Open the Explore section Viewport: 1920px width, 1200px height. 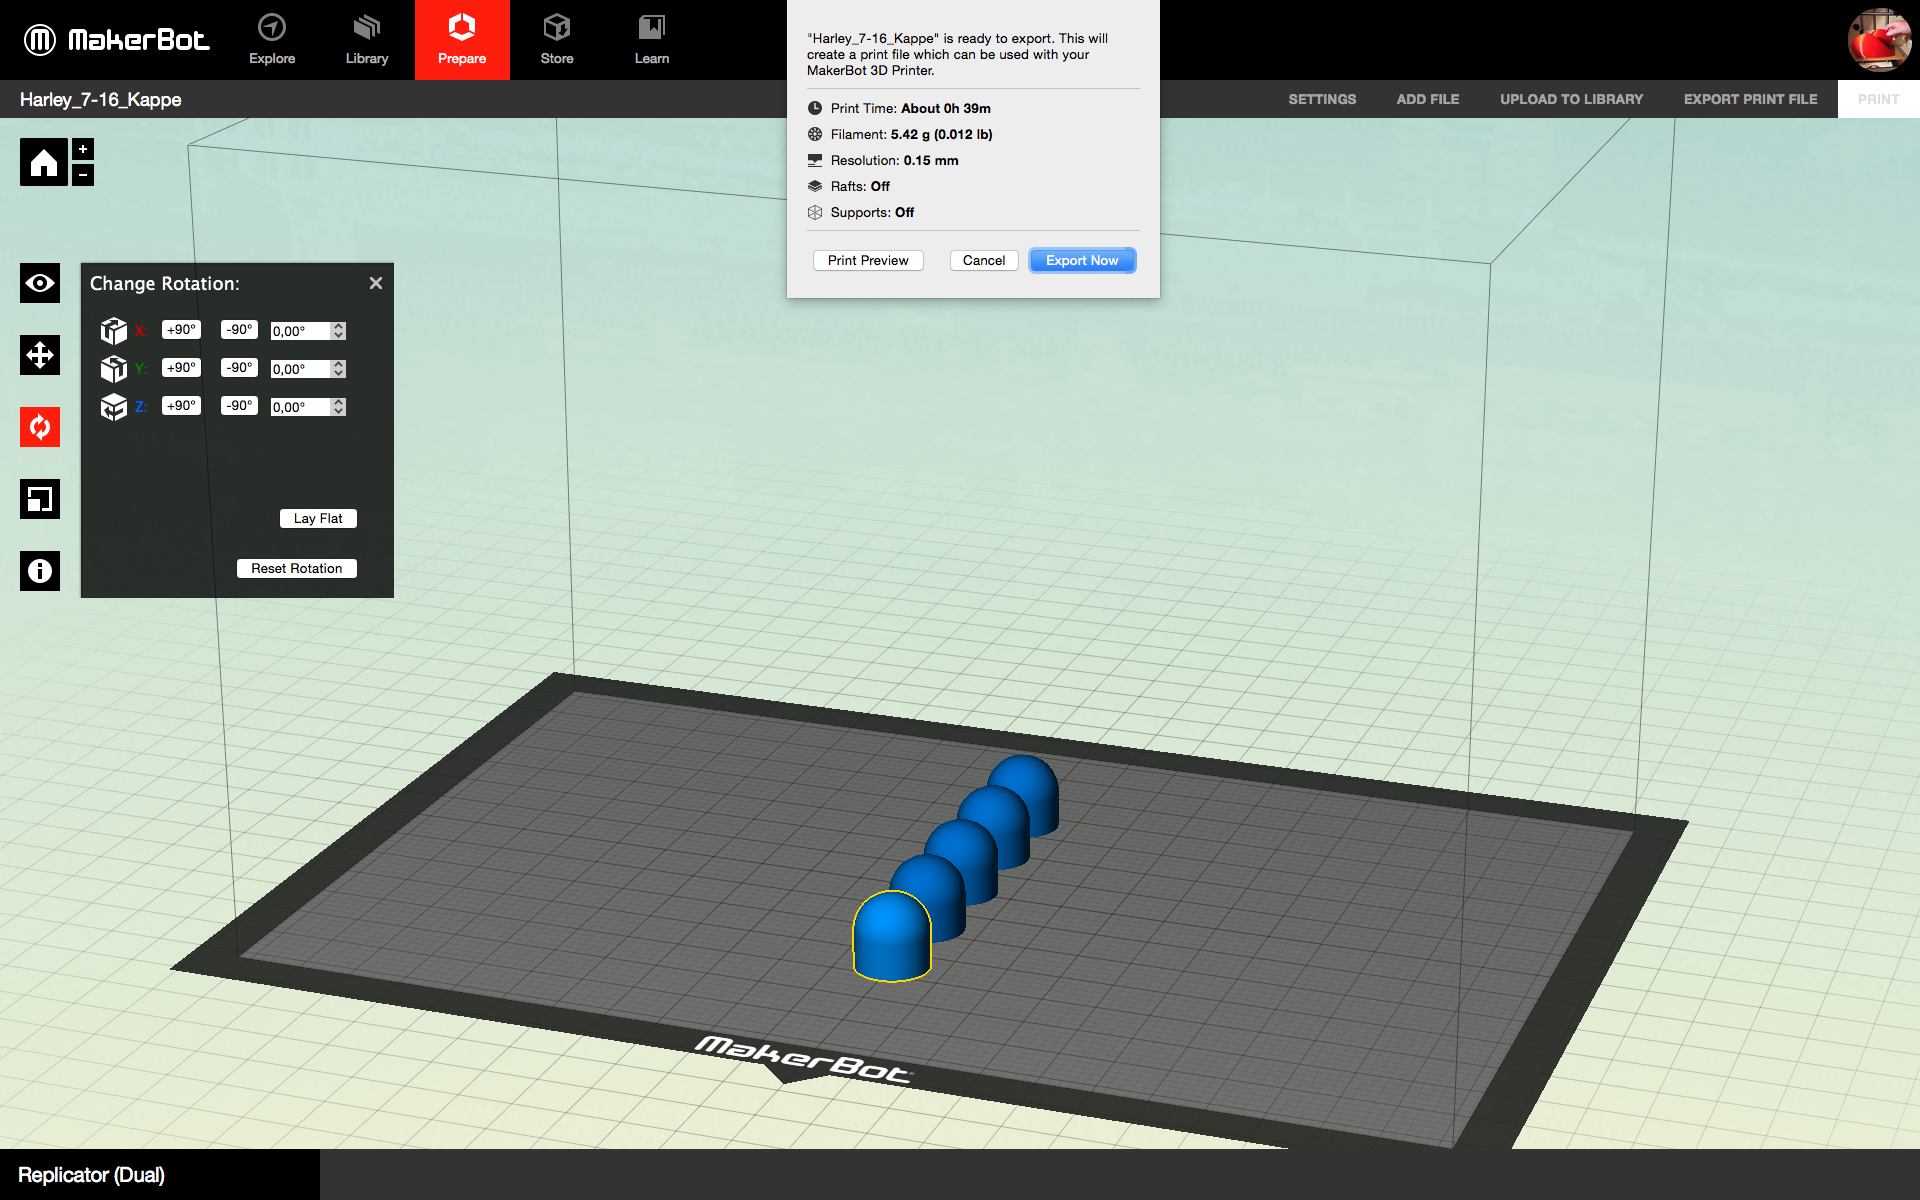pyautogui.click(x=272, y=40)
